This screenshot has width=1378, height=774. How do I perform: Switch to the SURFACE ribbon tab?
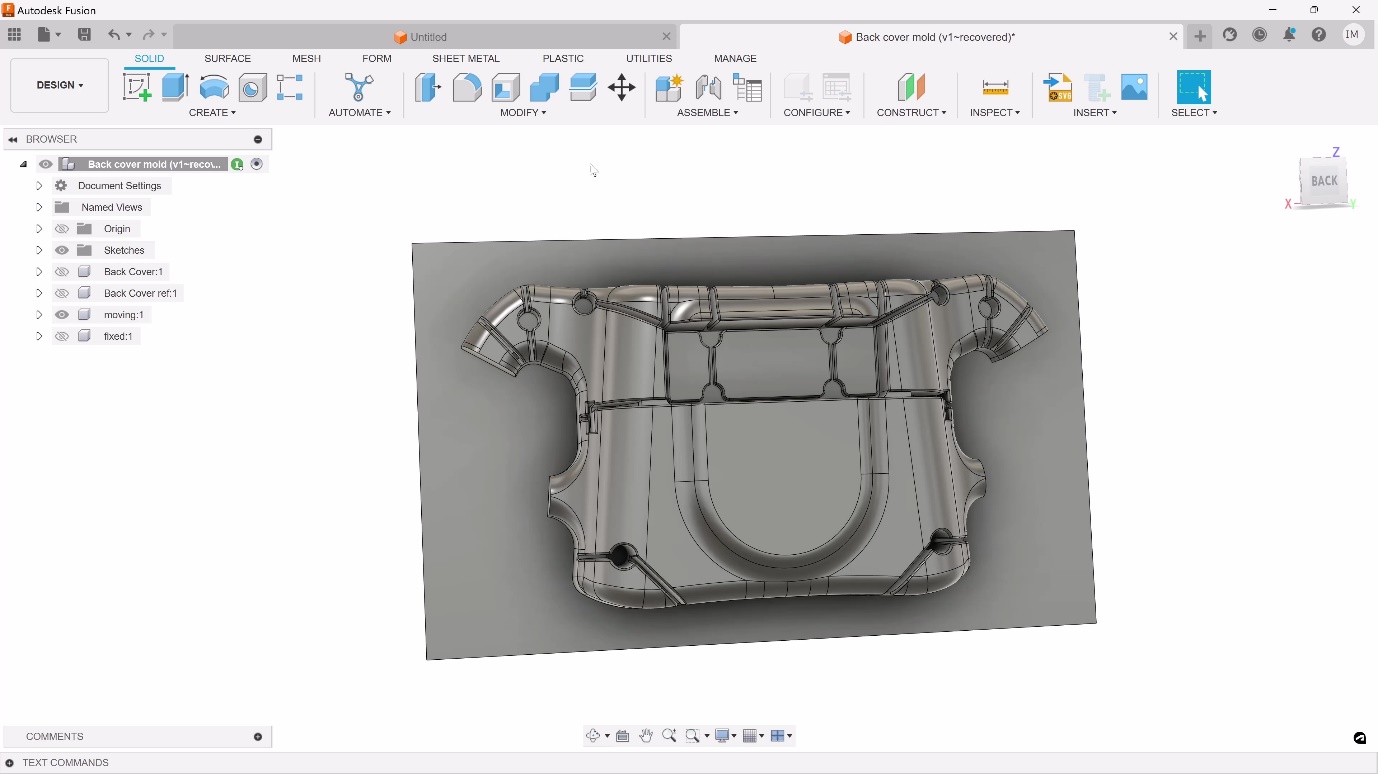pyautogui.click(x=227, y=58)
